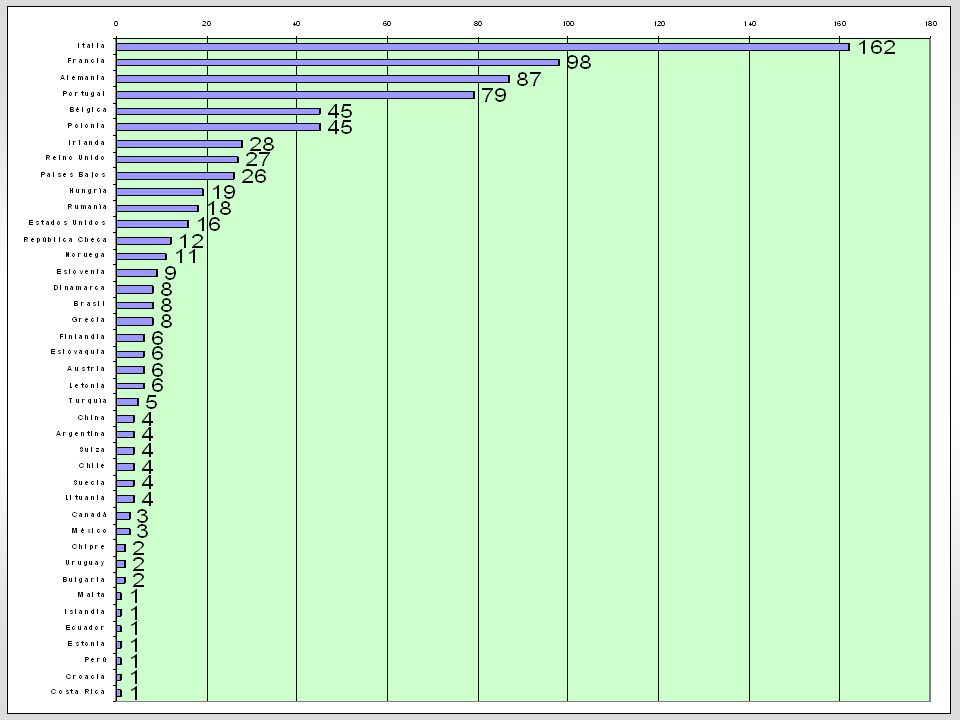The width and height of the screenshot is (960, 720).
Task: Select the Francia label on the axis
Action: point(86,61)
